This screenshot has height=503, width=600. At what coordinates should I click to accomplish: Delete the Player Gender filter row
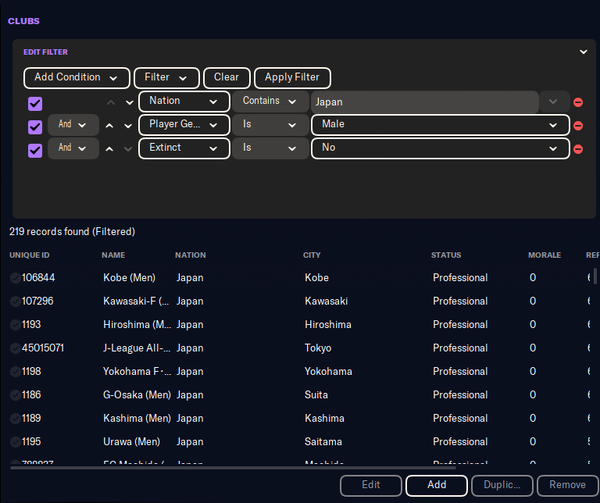click(x=578, y=126)
